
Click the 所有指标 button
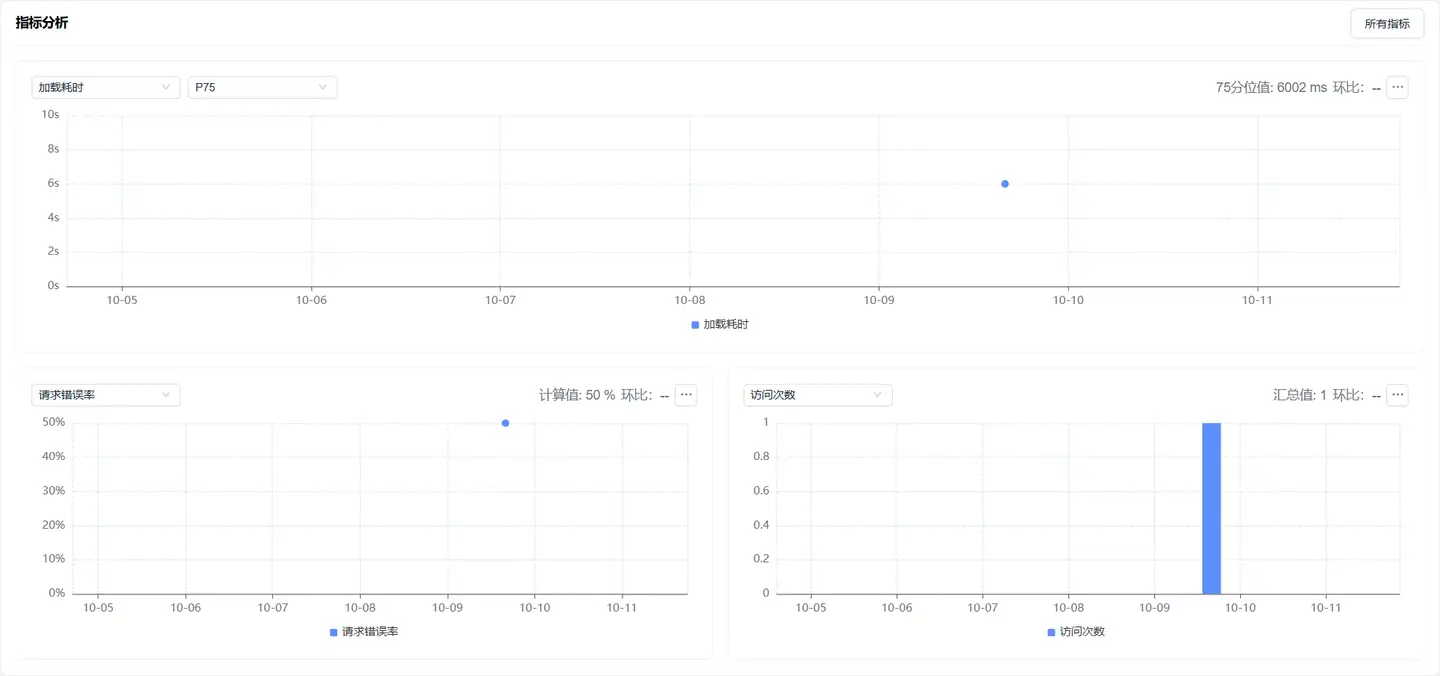point(1386,24)
